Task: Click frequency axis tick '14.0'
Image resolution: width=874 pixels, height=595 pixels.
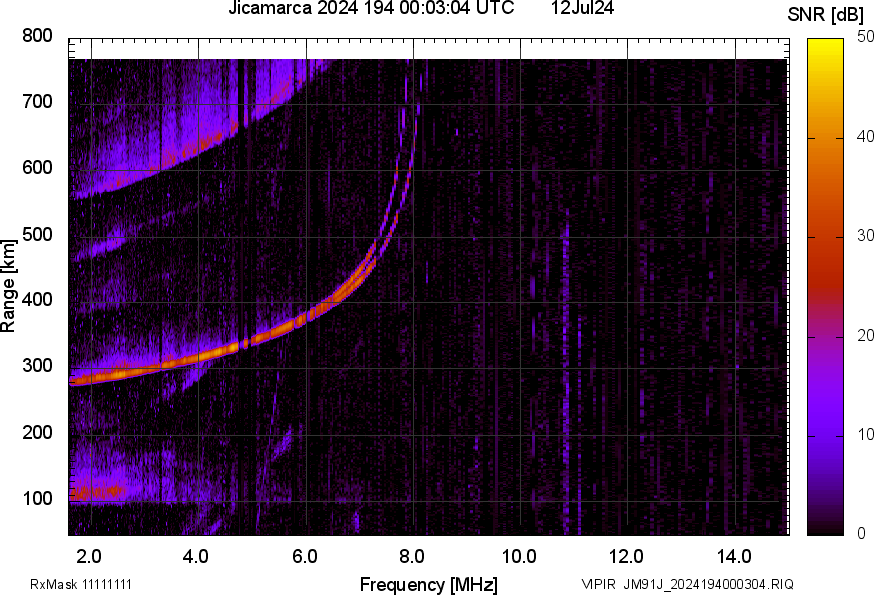Action: [734, 557]
